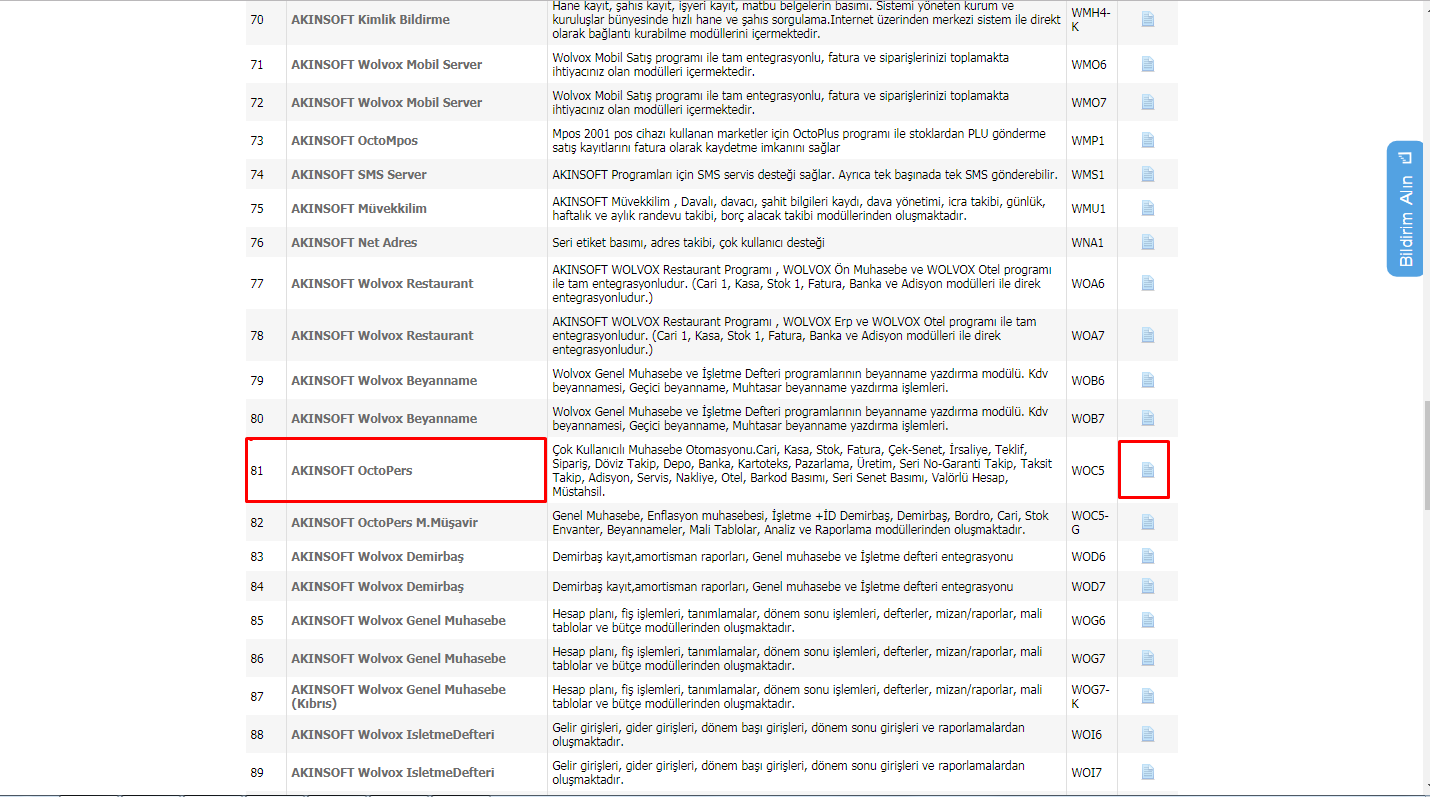Select the AKINSOFT OctoPers M.Müşavir name

(x=384, y=522)
